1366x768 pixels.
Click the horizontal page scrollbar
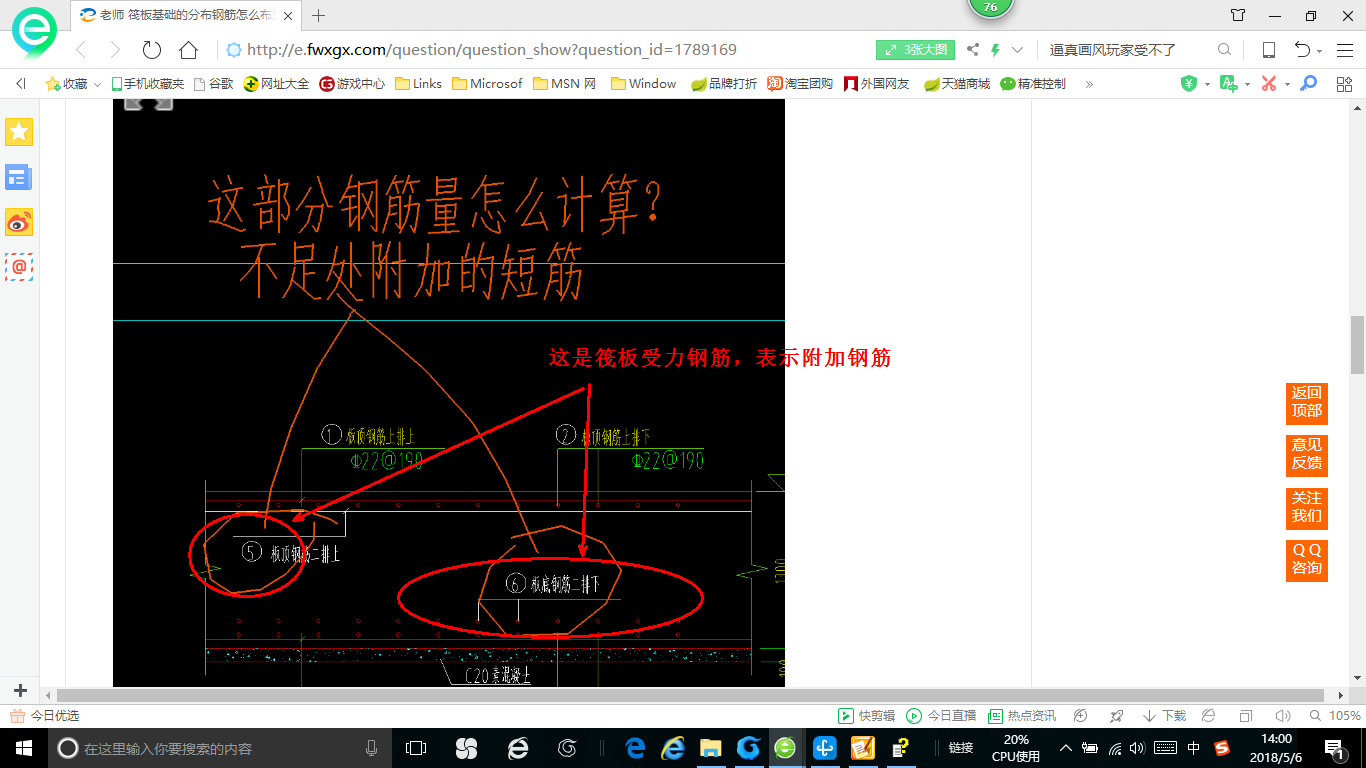click(691, 695)
